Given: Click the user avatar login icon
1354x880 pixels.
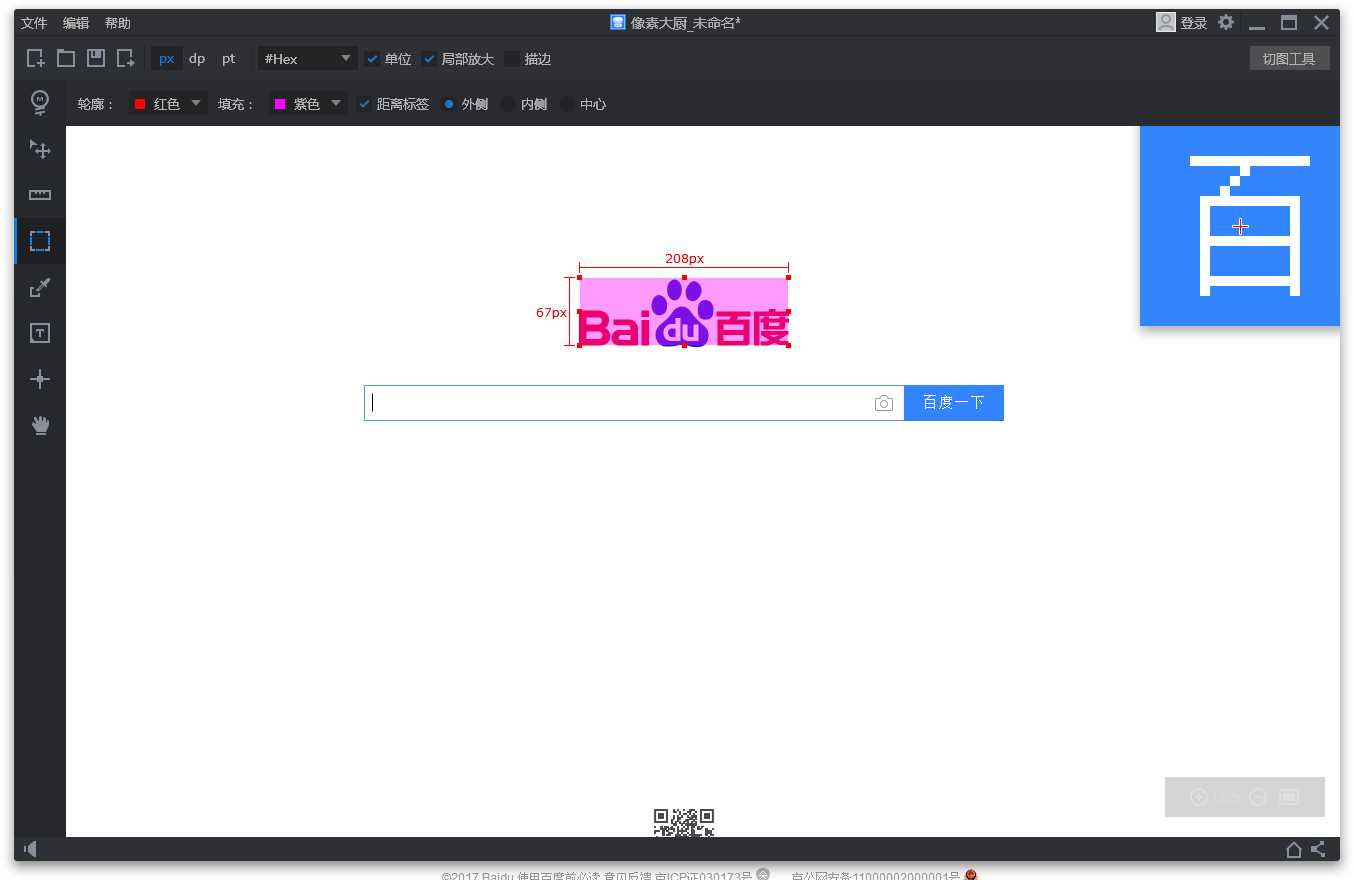Looking at the screenshot, I should coord(1165,22).
